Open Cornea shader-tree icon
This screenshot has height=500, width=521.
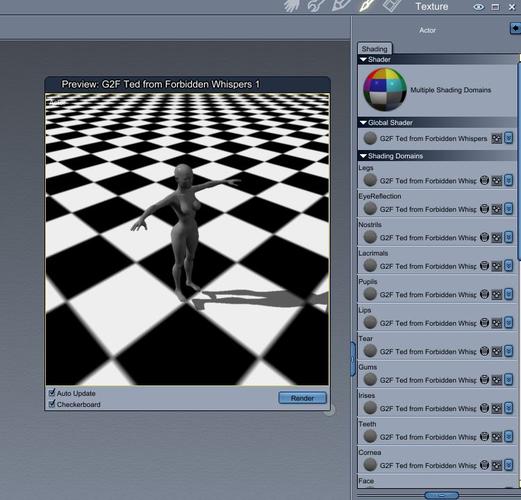coord(497,466)
